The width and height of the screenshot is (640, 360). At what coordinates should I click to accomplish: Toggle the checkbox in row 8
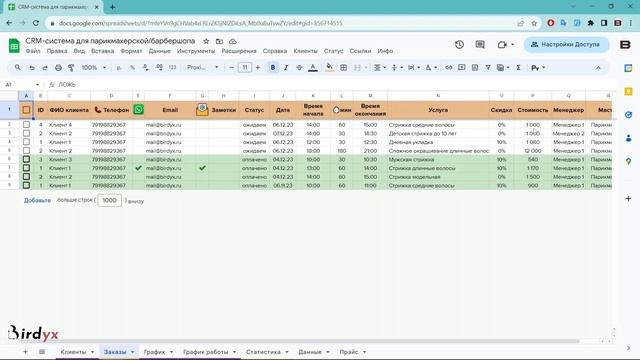[x=26, y=177]
